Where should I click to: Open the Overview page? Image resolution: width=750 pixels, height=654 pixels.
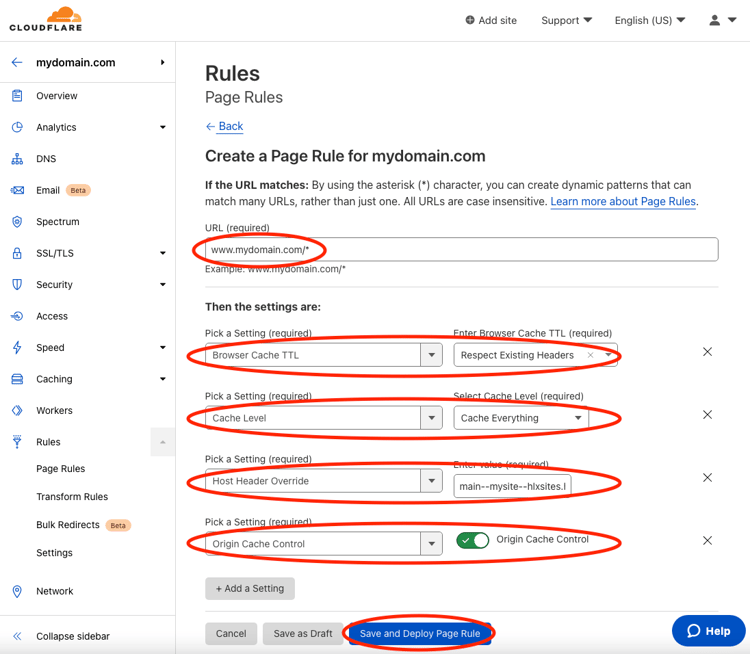pyautogui.click(x=57, y=96)
